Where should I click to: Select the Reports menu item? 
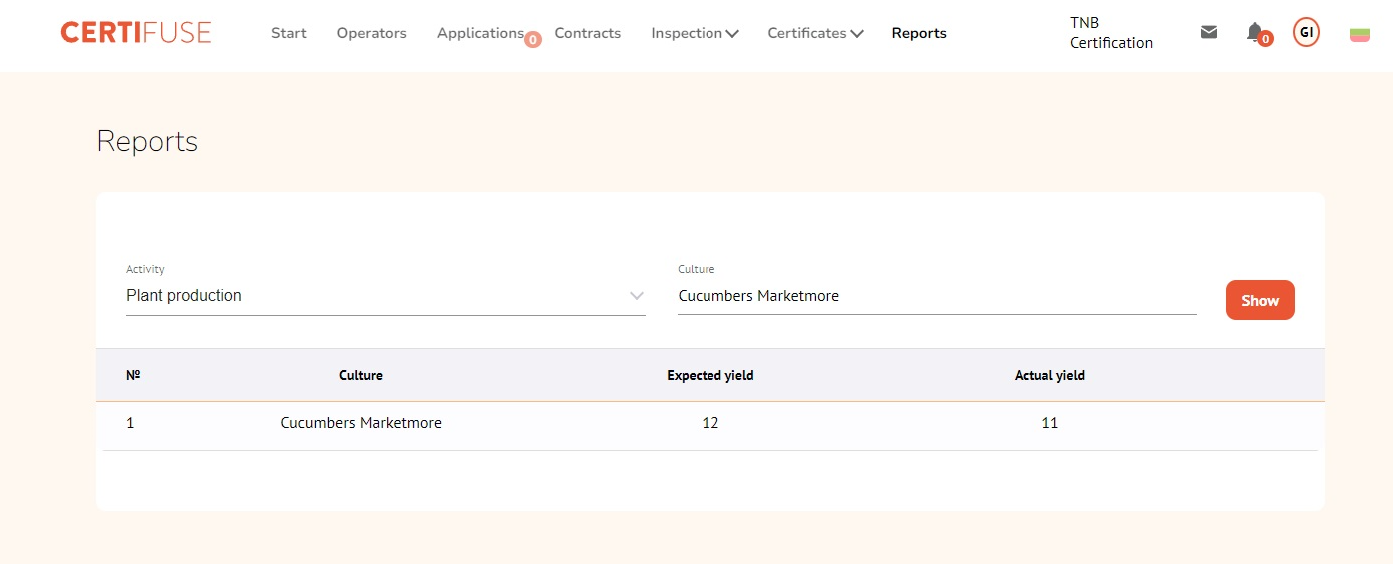pyautogui.click(x=919, y=33)
